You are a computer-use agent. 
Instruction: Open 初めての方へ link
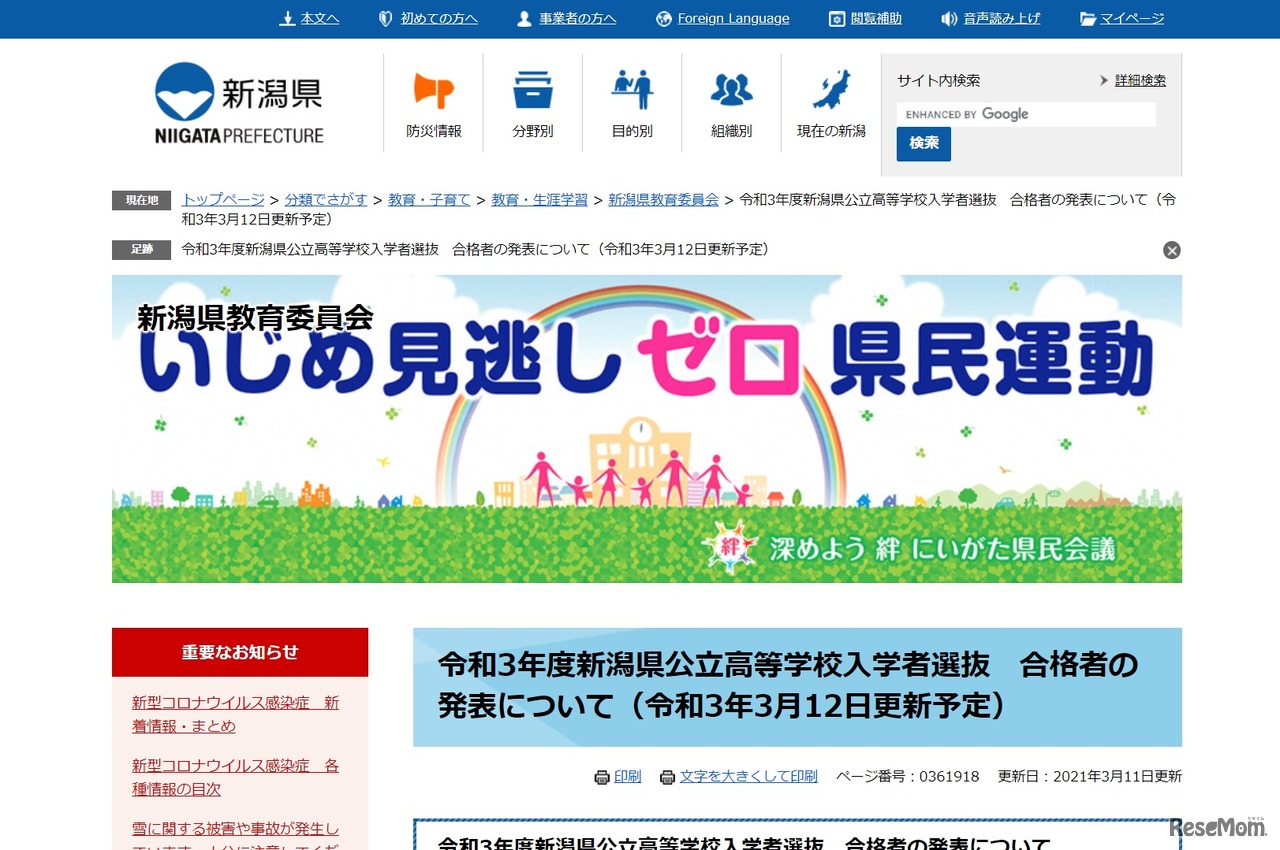(x=439, y=19)
